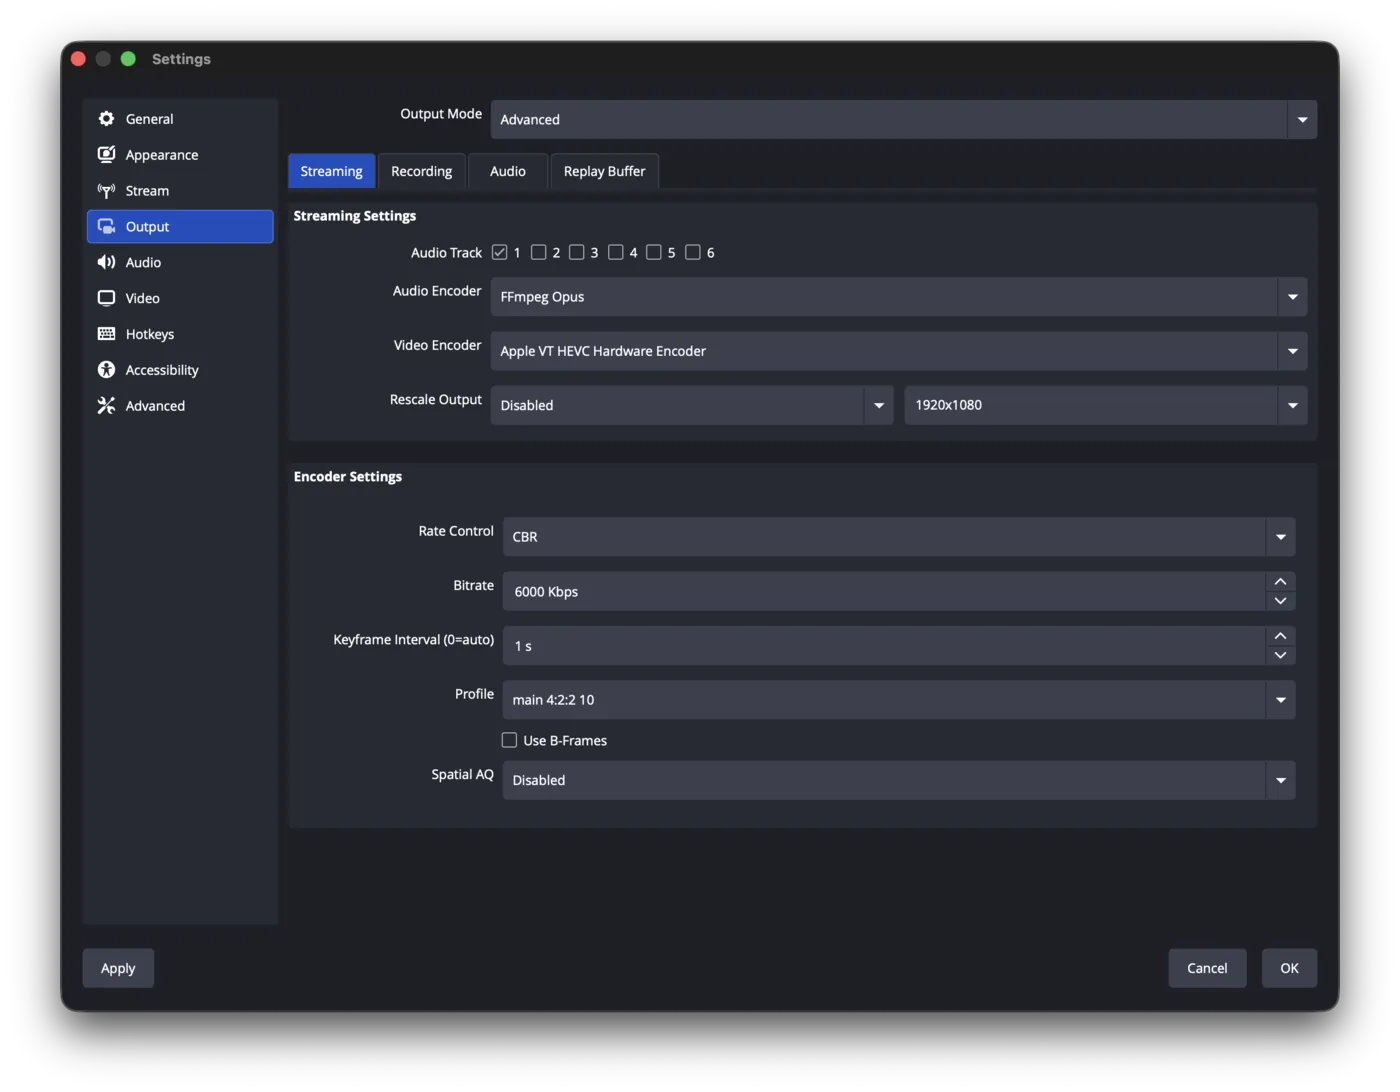The width and height of the screenshot is (1400, 1092).
Task: Confirm settings with OK button
Action: pos(1289,968)
